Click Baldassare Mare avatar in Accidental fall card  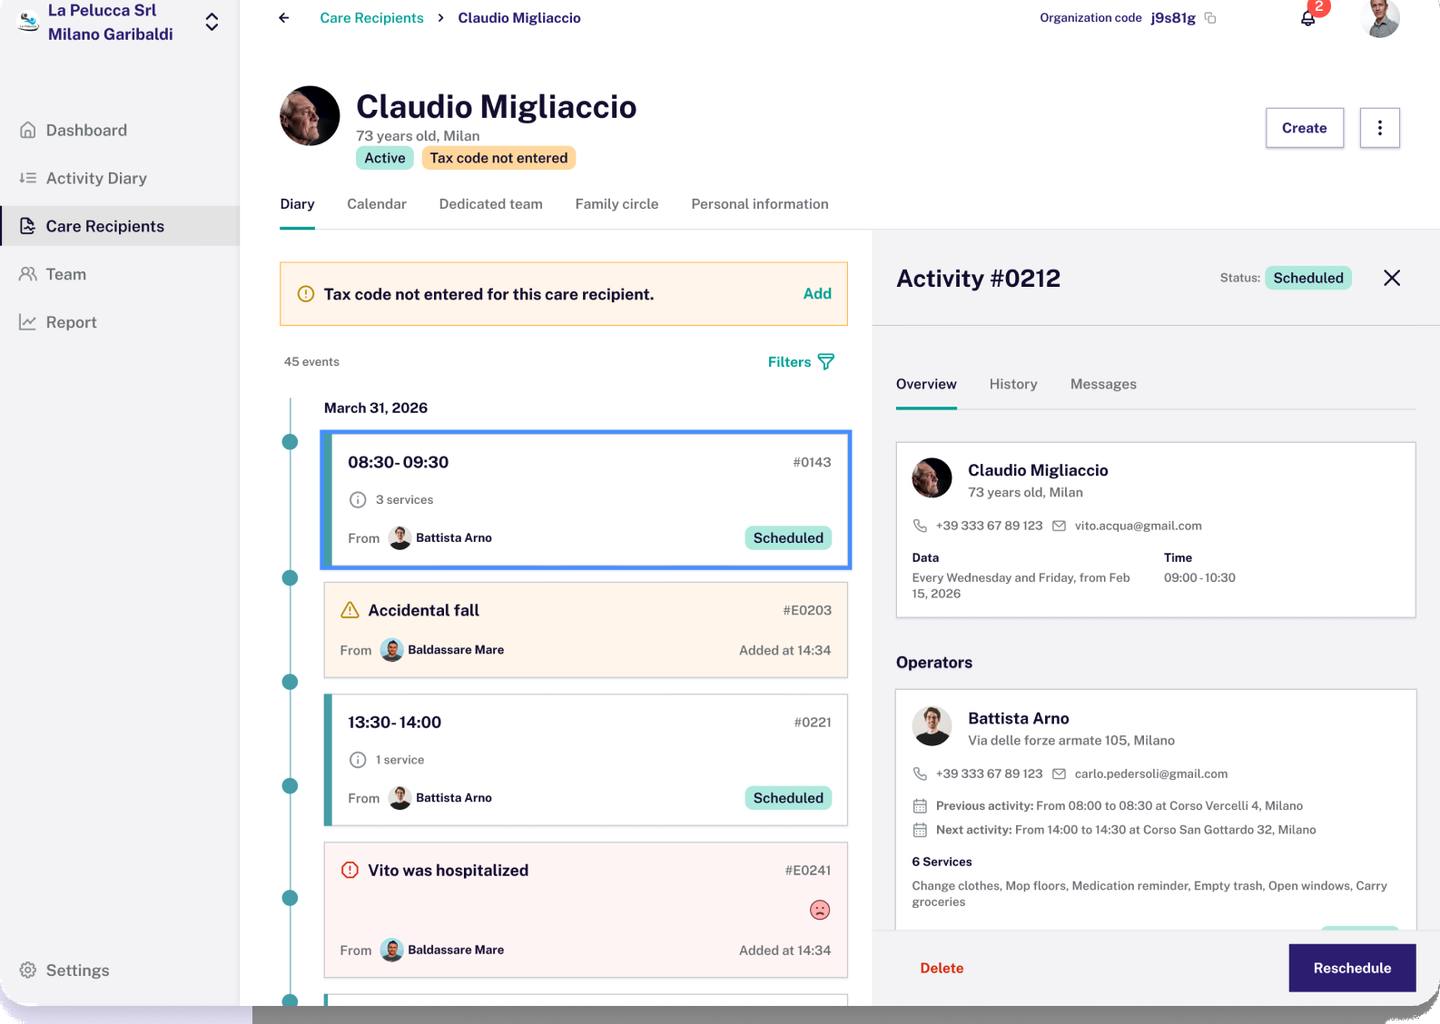pyautogui.click(x=392, y=650)
